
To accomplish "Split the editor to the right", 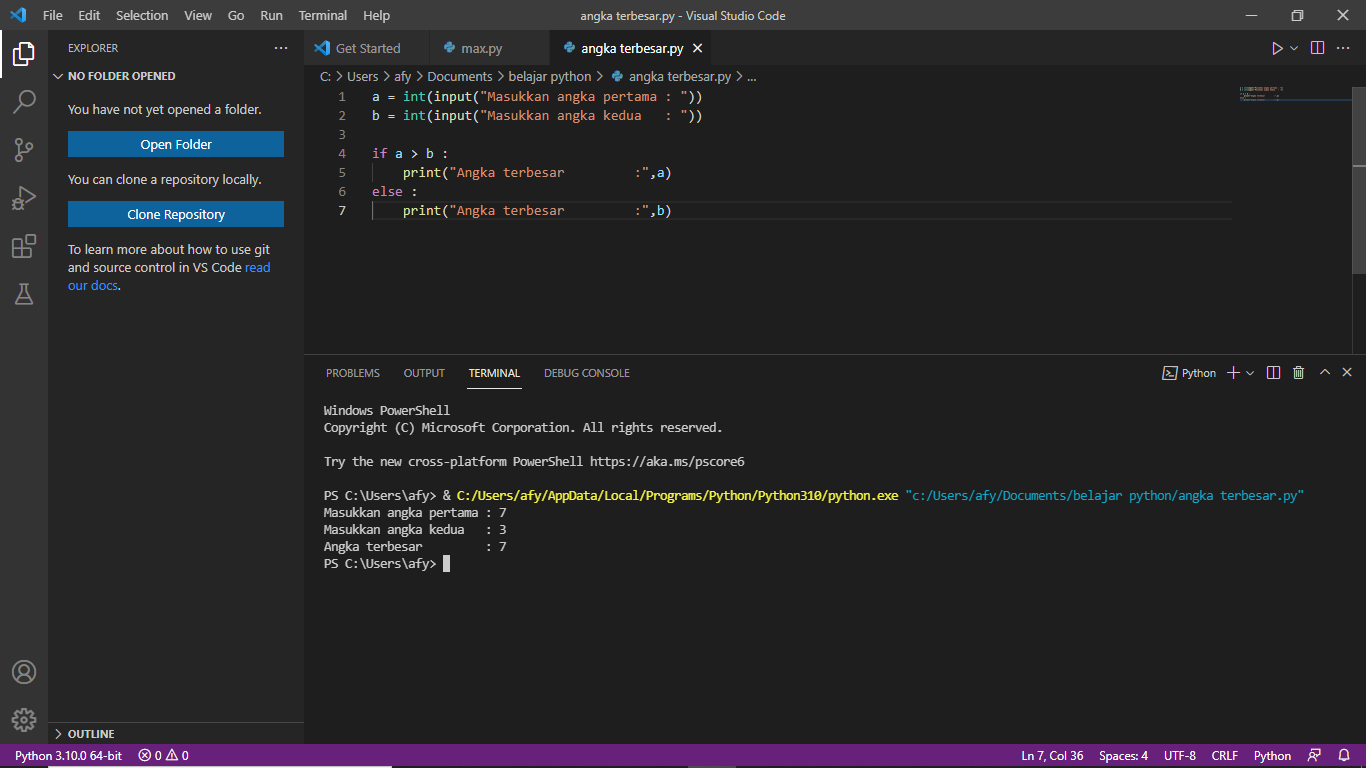I will click(1318, 48).
